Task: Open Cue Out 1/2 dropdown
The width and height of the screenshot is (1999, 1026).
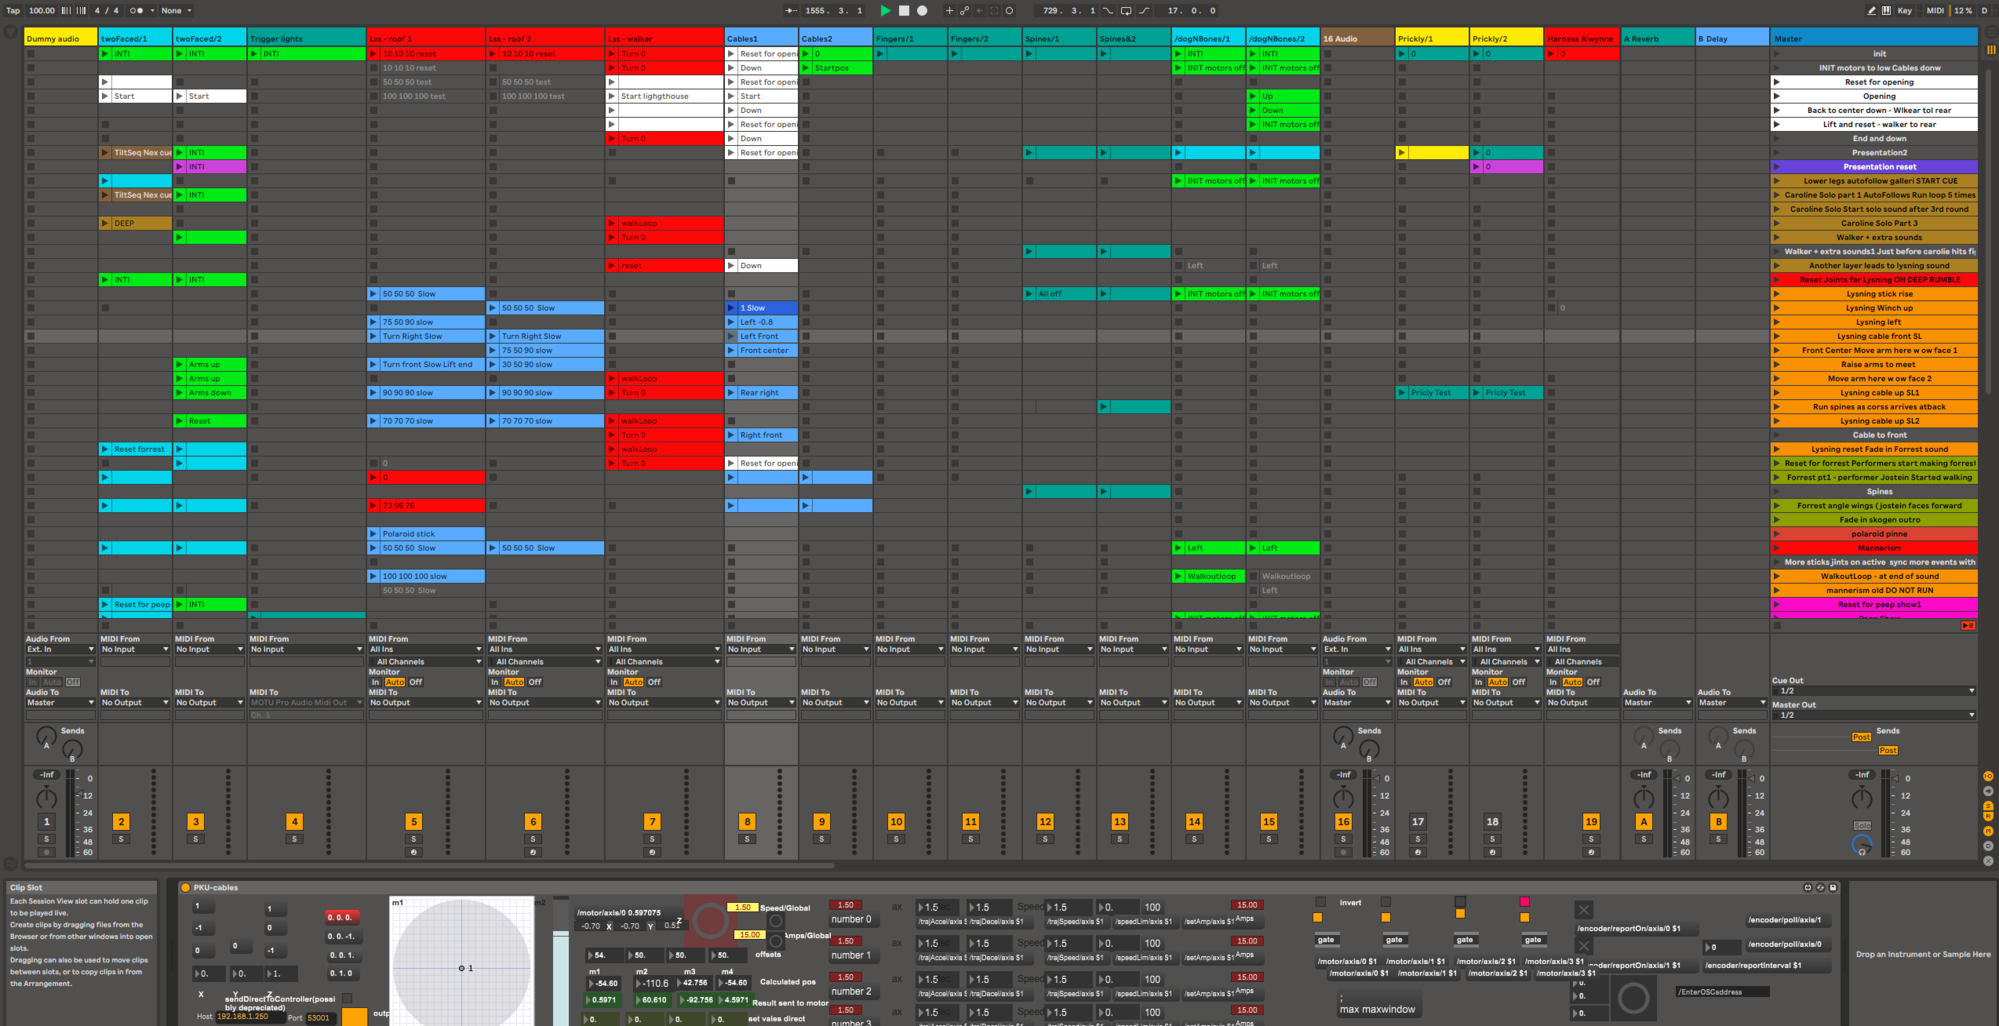Action: click(x=1873, y=691)
